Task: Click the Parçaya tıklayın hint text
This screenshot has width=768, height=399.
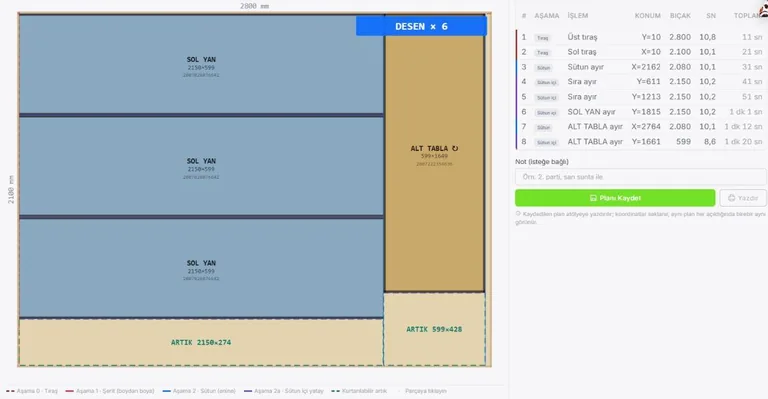Action: 426,391
